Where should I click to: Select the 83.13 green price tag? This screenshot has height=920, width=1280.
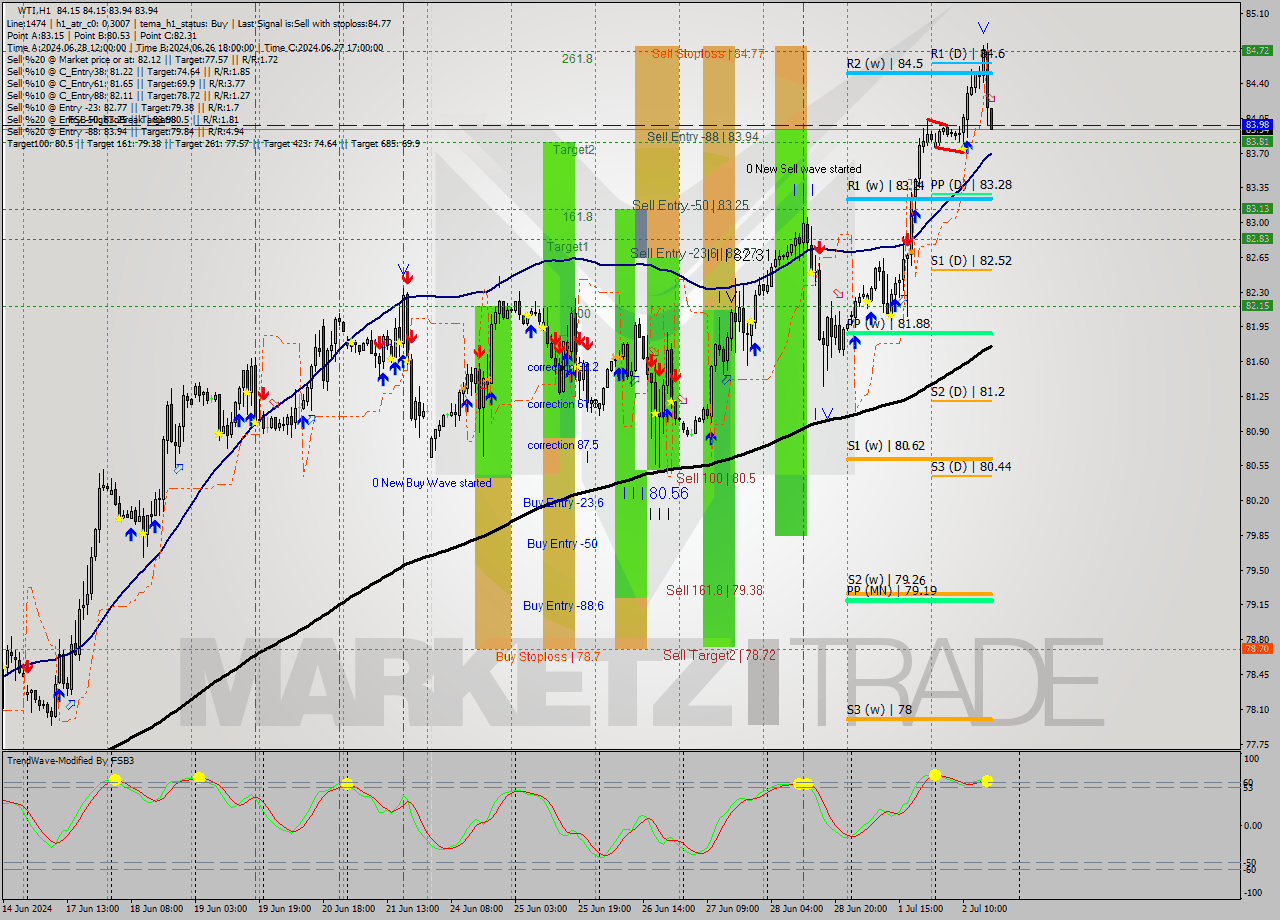(1257, 208)
